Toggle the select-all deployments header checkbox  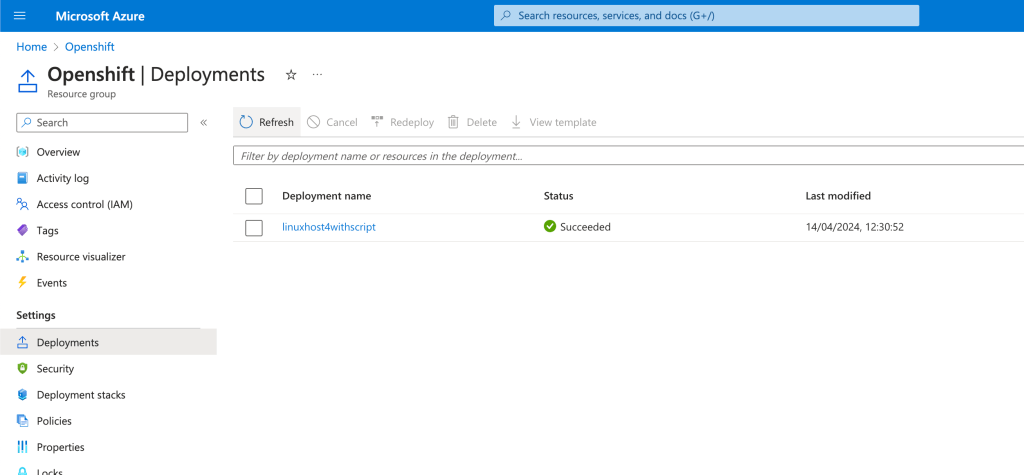coord(254,196)
